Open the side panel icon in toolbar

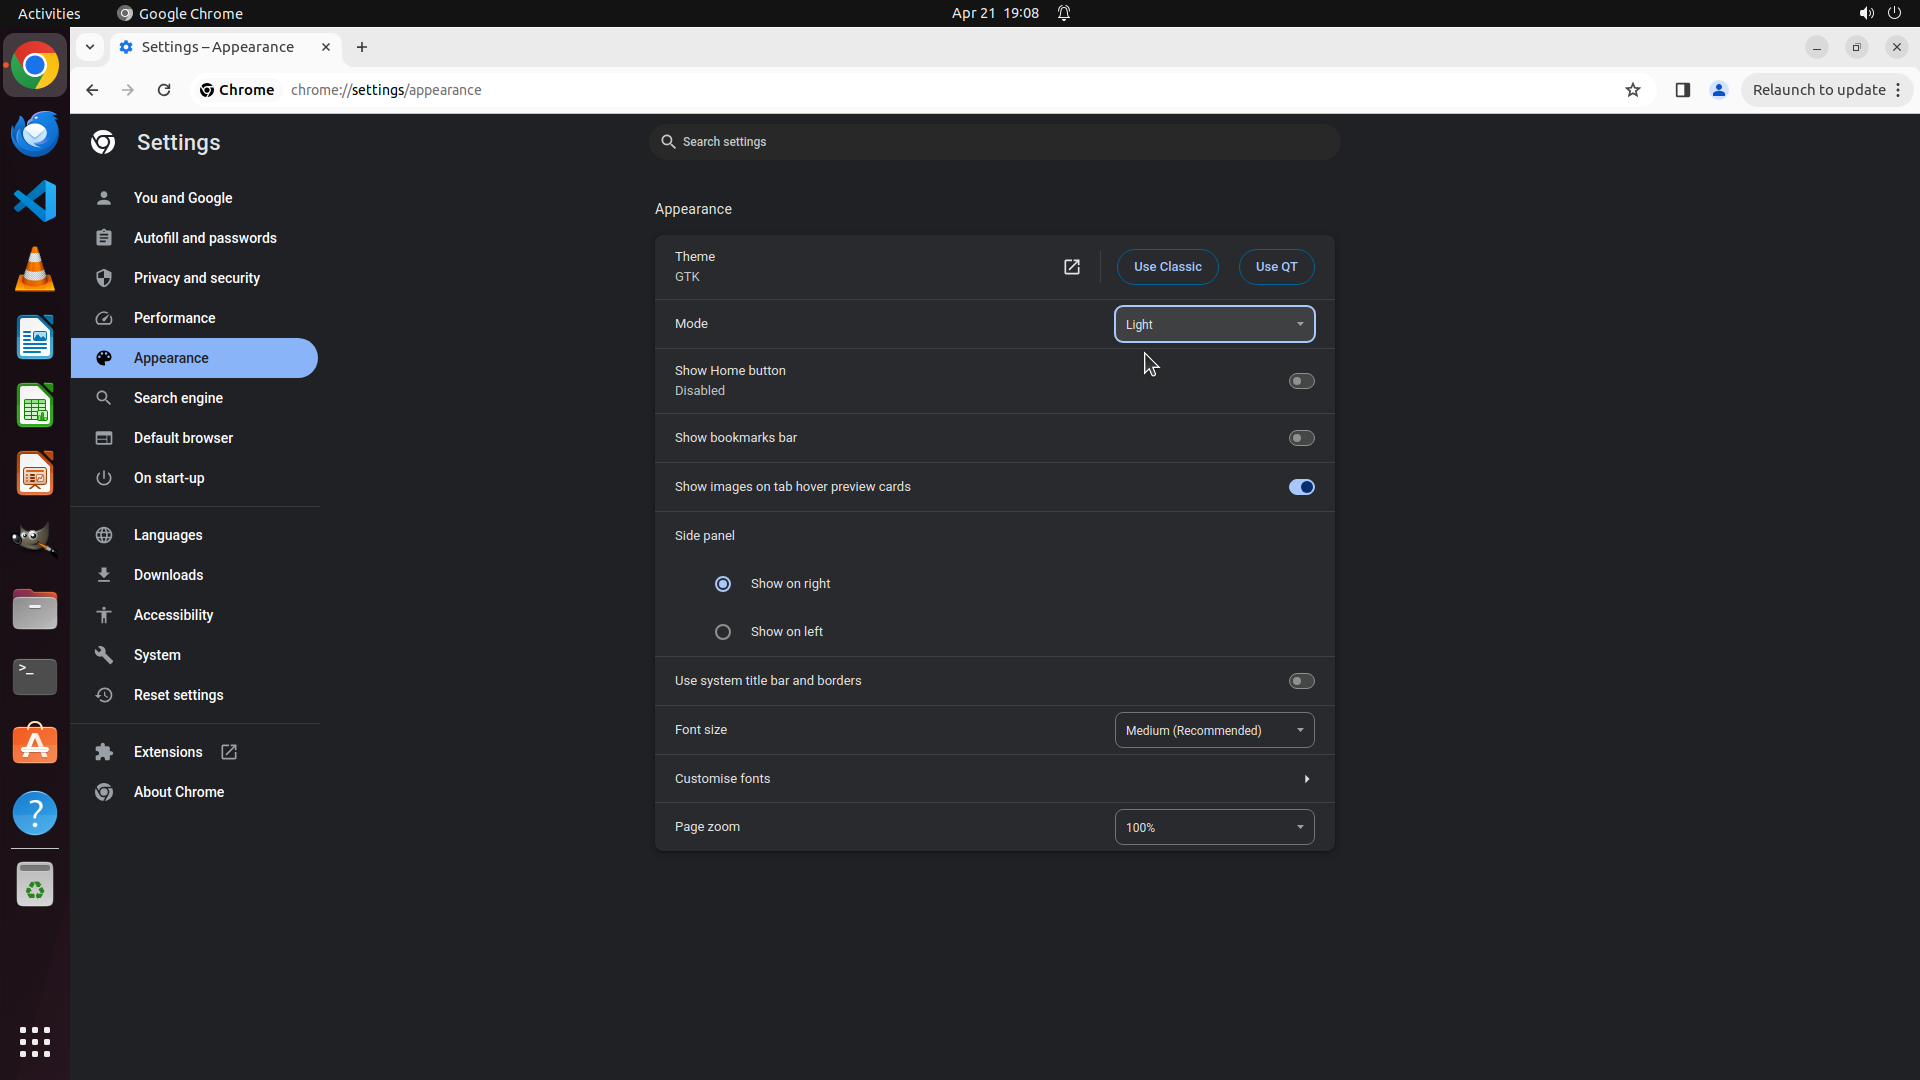tap(1682, 90)
